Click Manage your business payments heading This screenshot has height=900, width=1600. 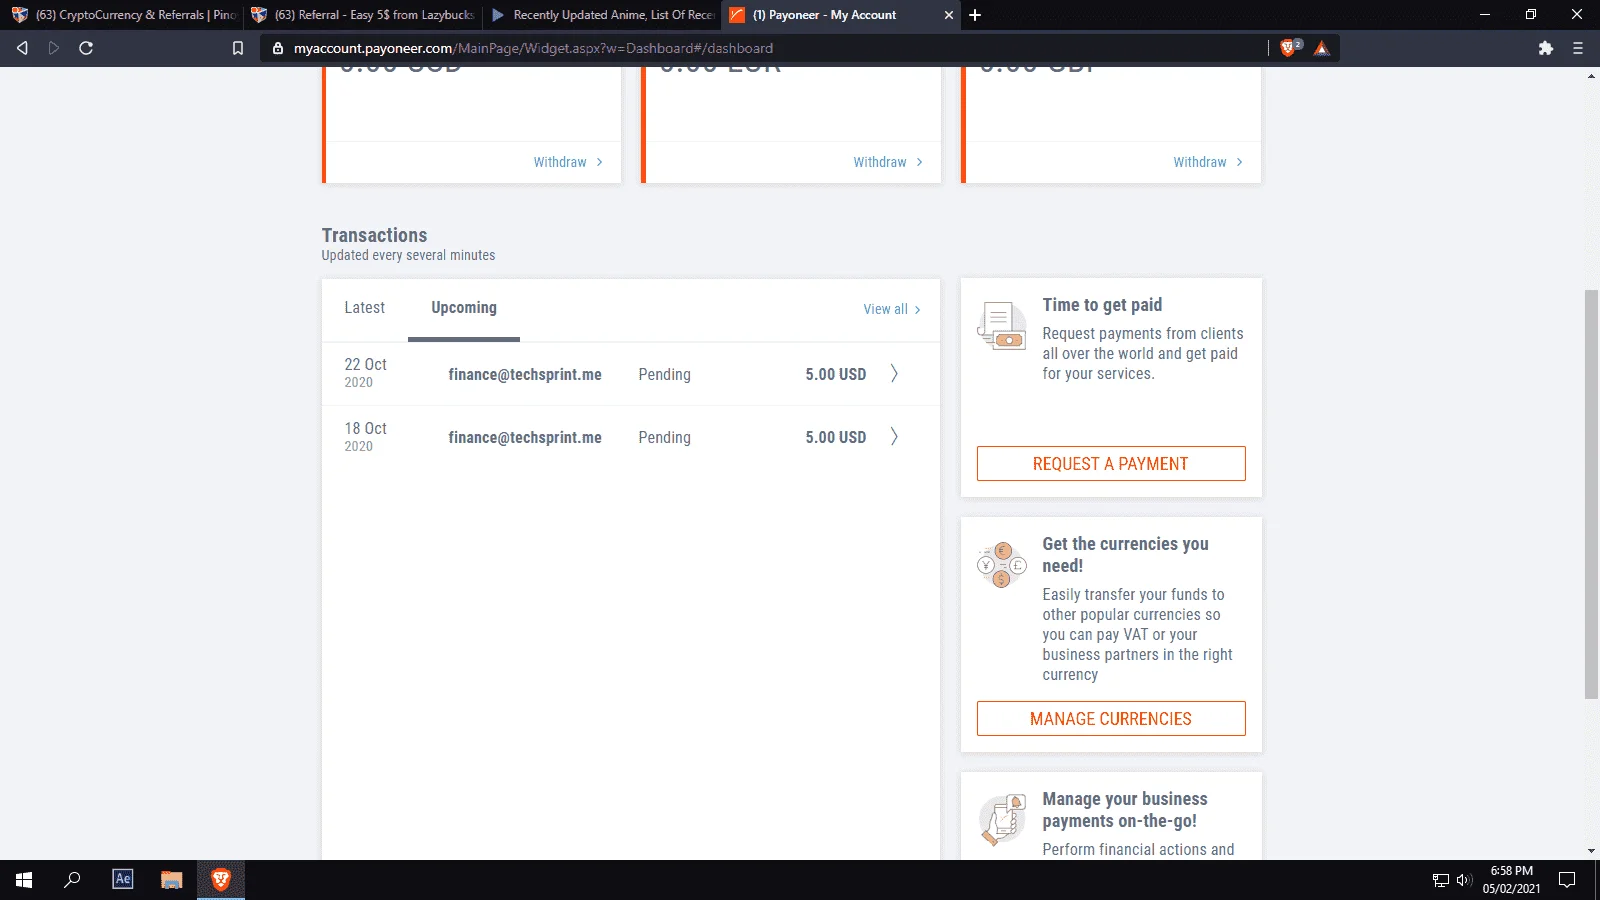click(1125, 810)
